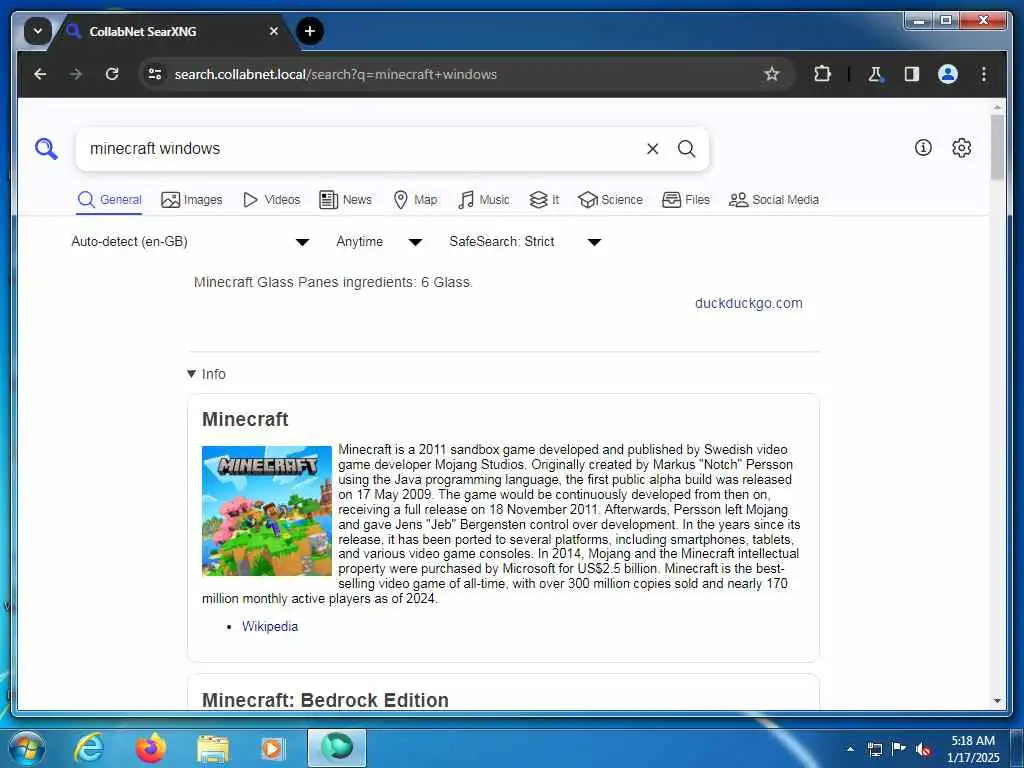Bookmark this page with the star
Screen dimensions: 1024x768
point(771,74)
